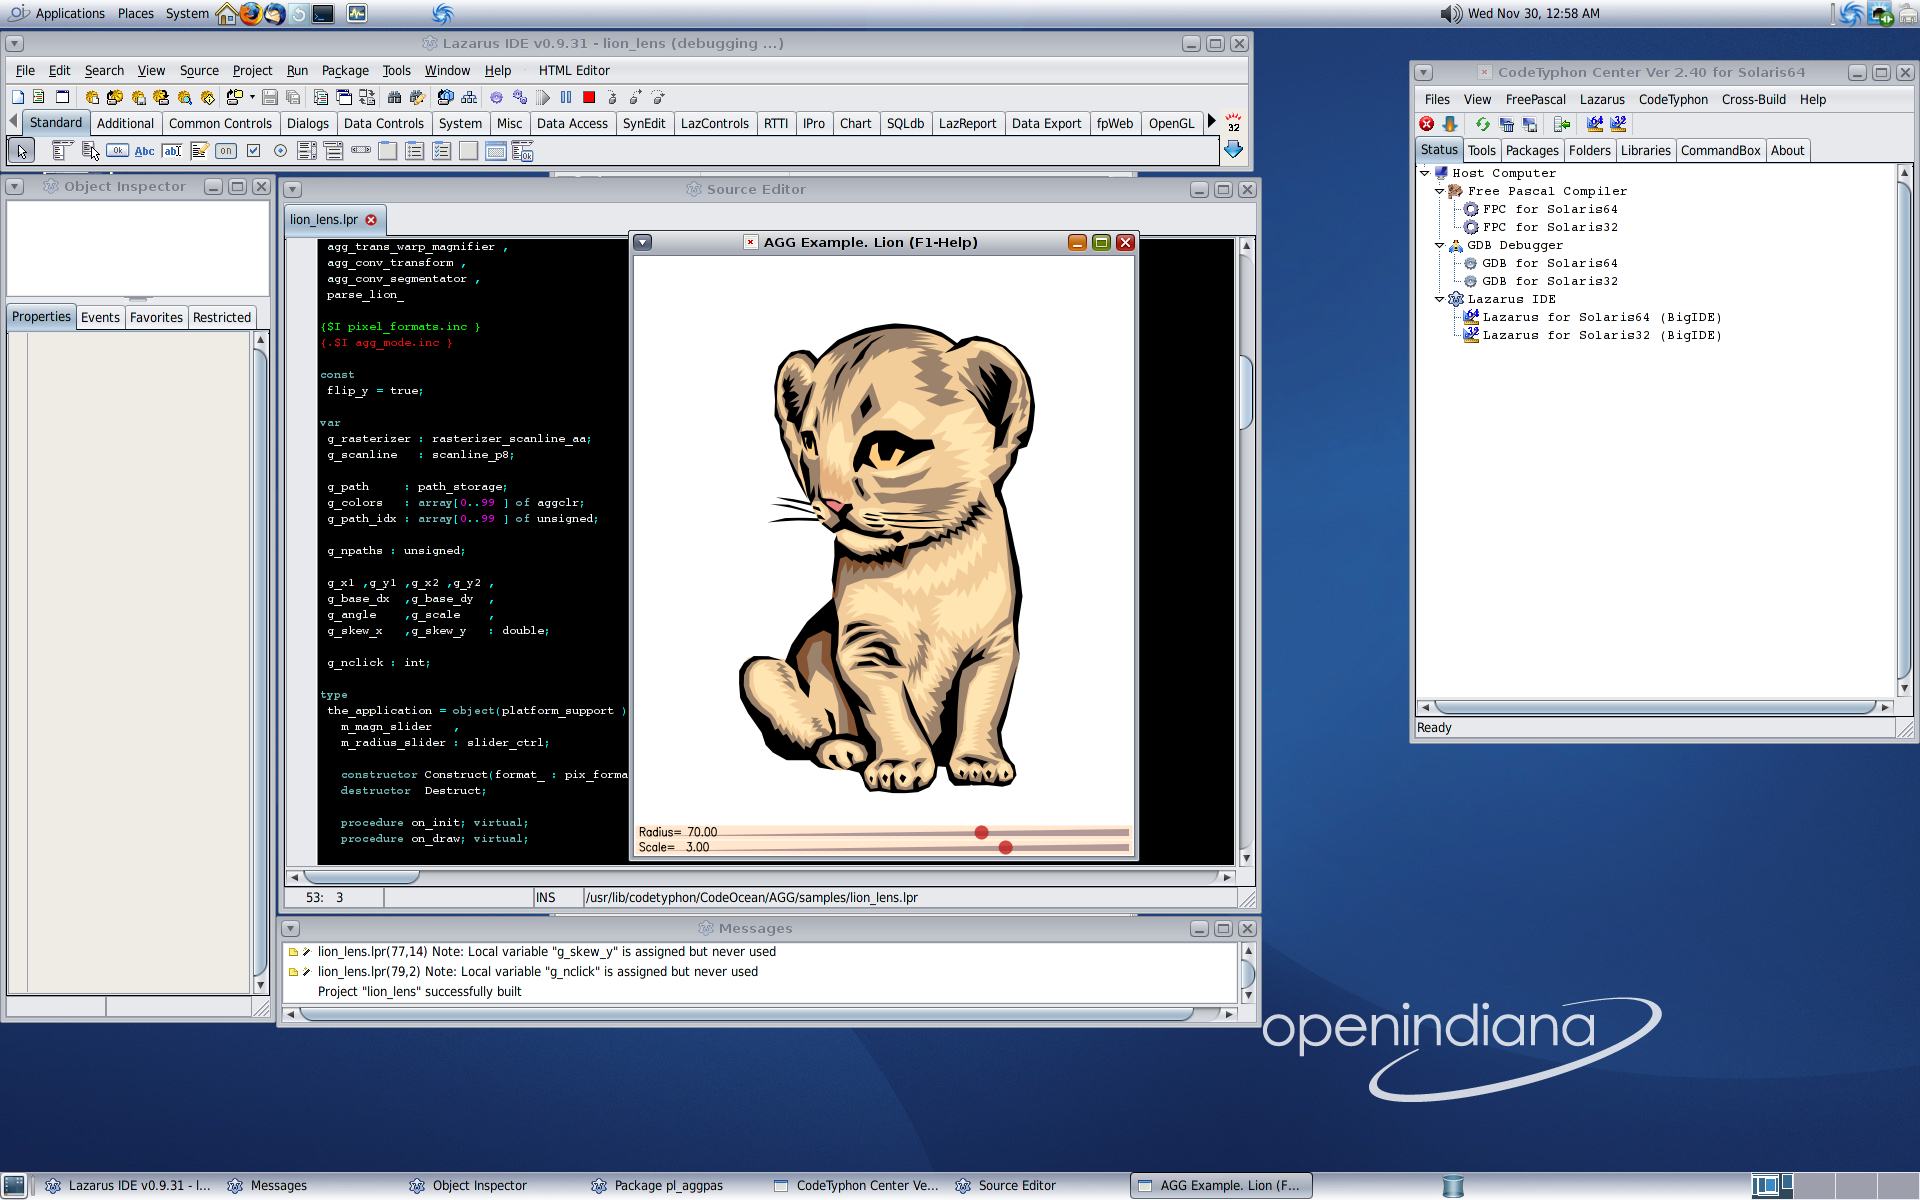Pick the TButton (Ok) component icon
The image size is (1920, 1200).
click(117, 151)
